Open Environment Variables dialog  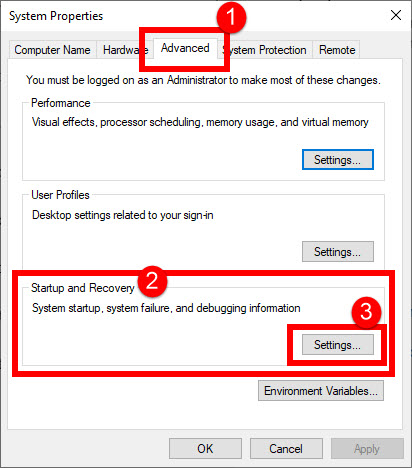pos(321,391)
